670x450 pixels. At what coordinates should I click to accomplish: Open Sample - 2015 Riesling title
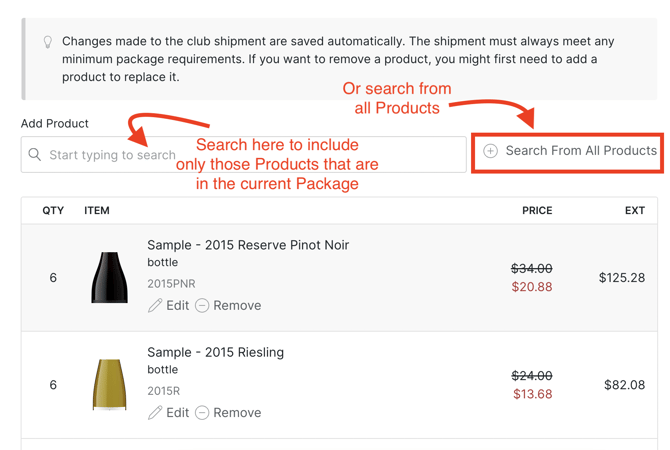tap(215, 352)
